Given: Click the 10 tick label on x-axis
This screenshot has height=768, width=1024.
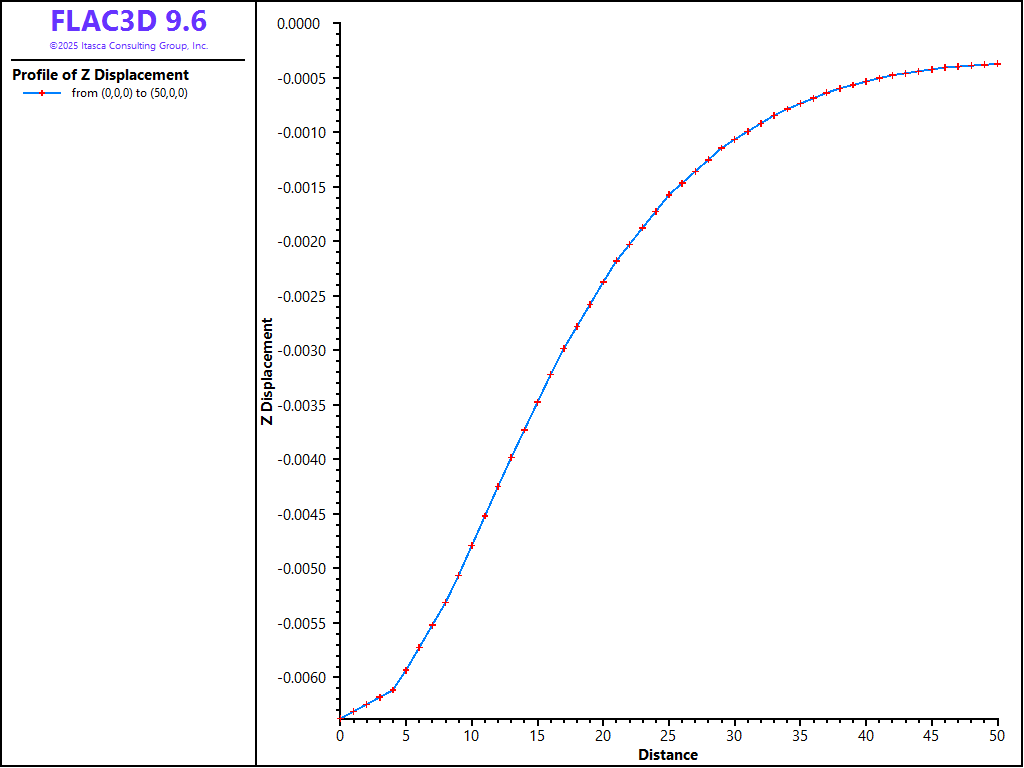Looking at the screenshot, I should (x=471, y=736).
